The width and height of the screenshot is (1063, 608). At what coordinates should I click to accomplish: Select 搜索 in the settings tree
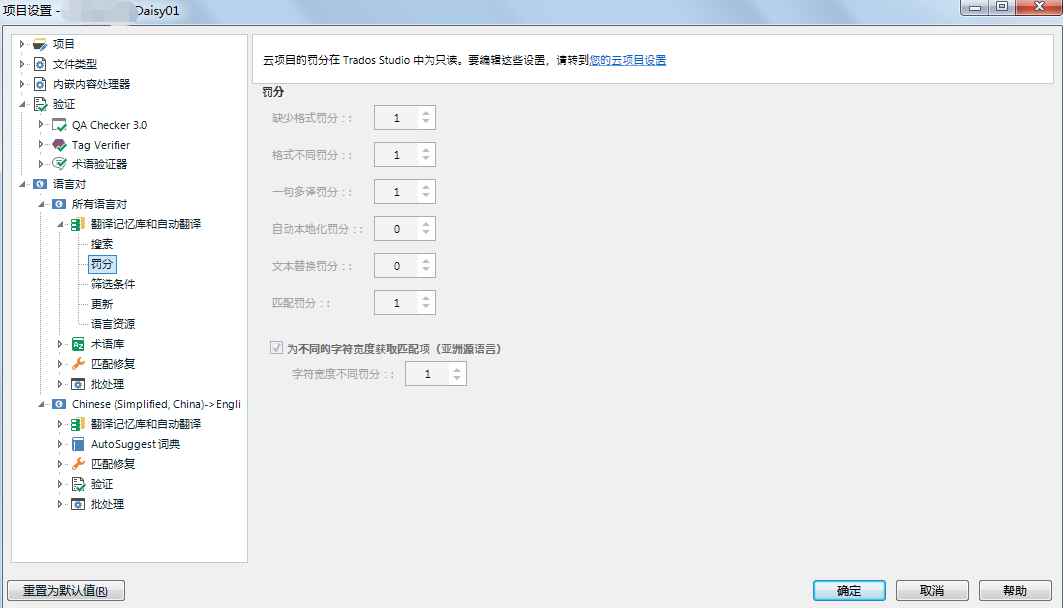(x=102, y=244)
